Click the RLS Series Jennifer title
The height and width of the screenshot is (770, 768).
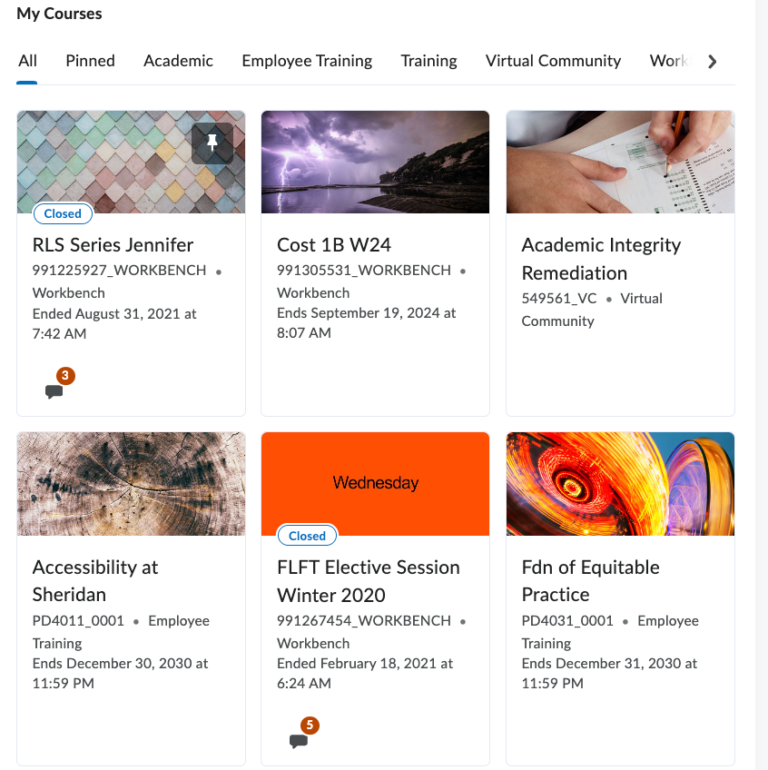point(113,245)
